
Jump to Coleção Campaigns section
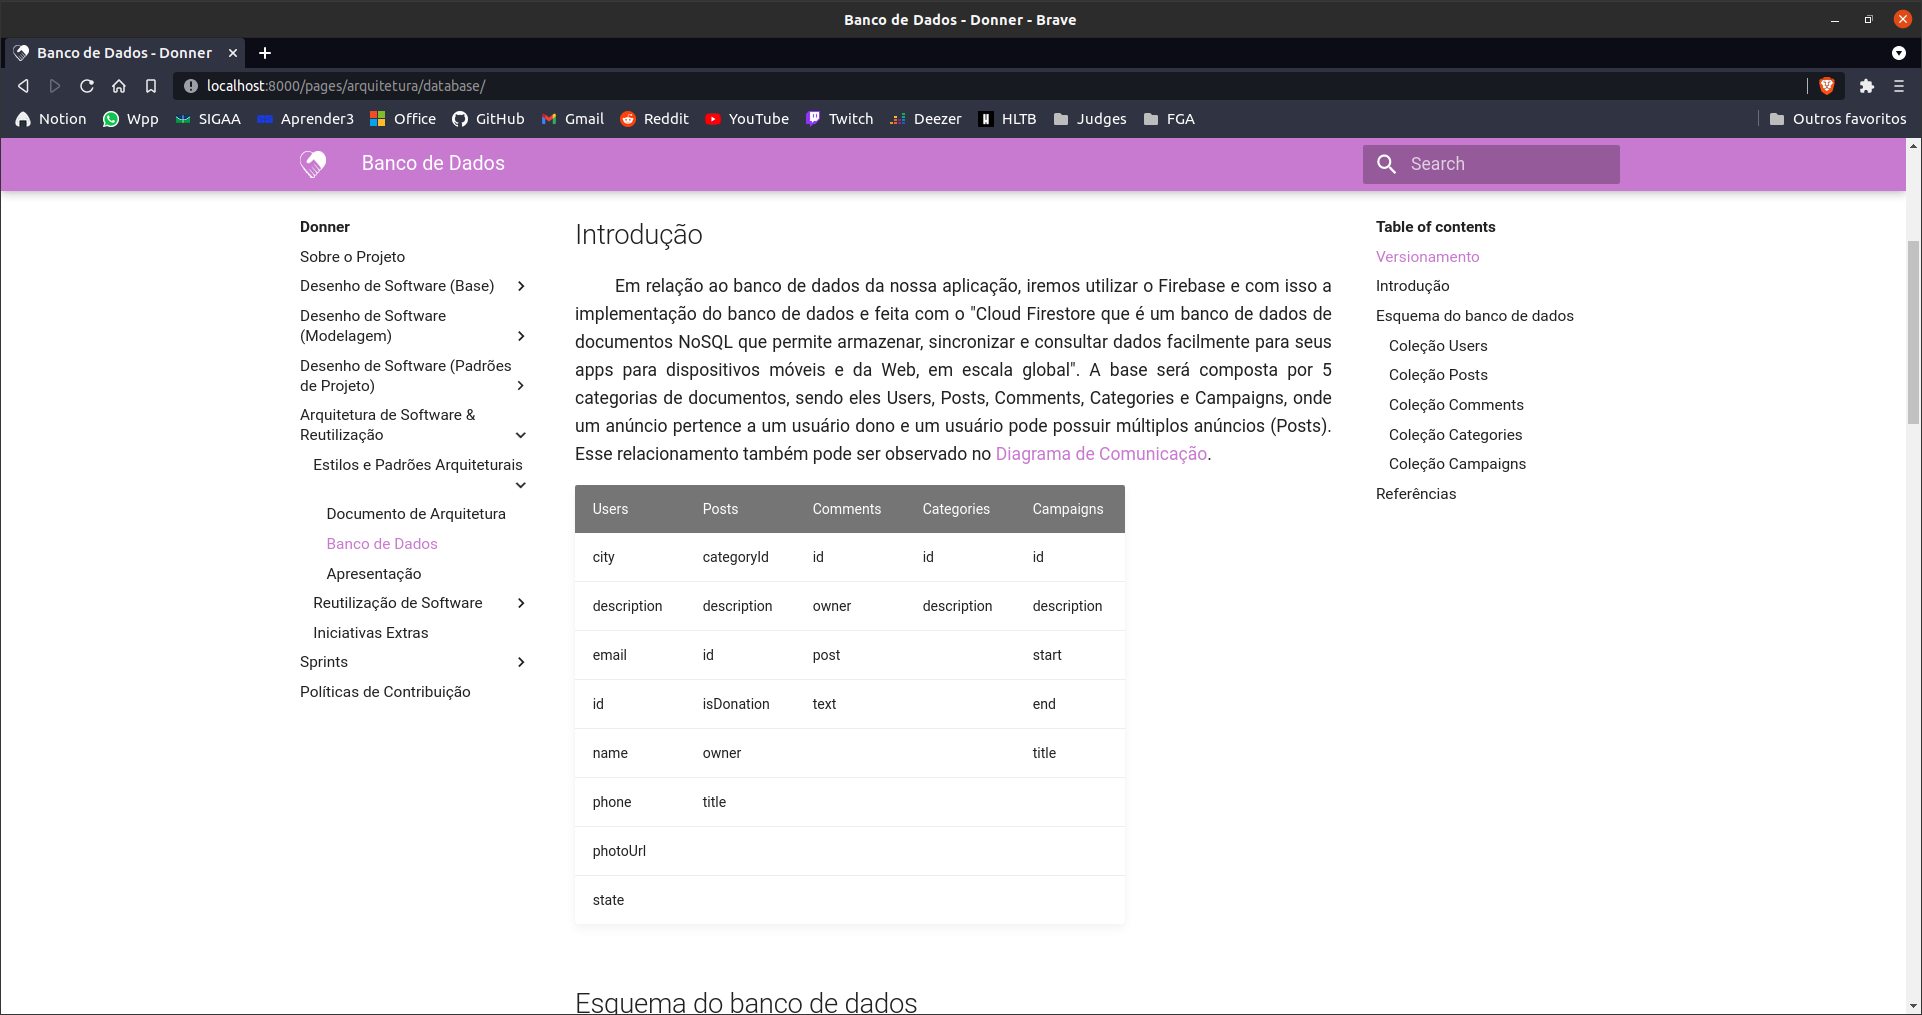(1457, 464)
